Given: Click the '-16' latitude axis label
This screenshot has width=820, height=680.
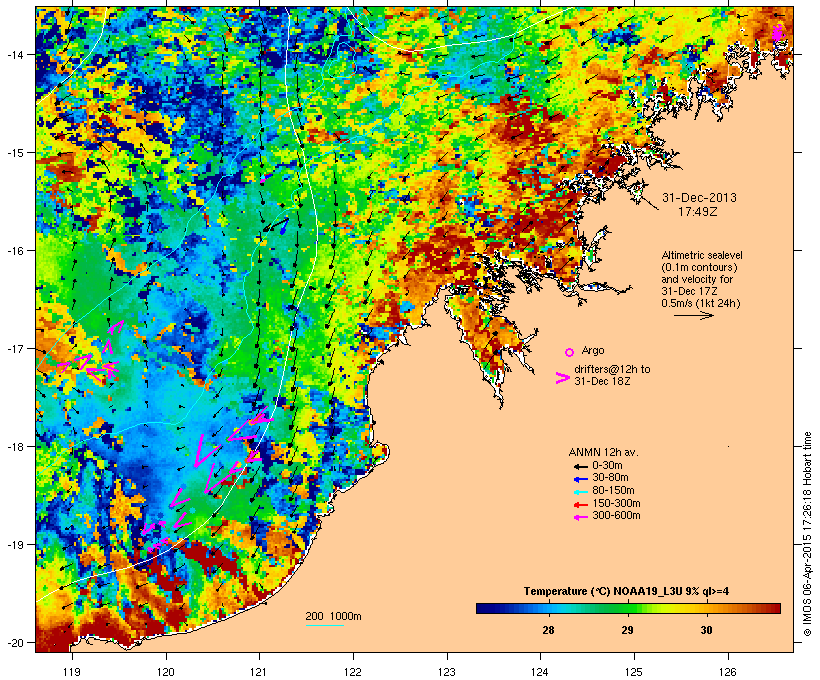Looking at the screenshot, I should (x=14, y=251).
